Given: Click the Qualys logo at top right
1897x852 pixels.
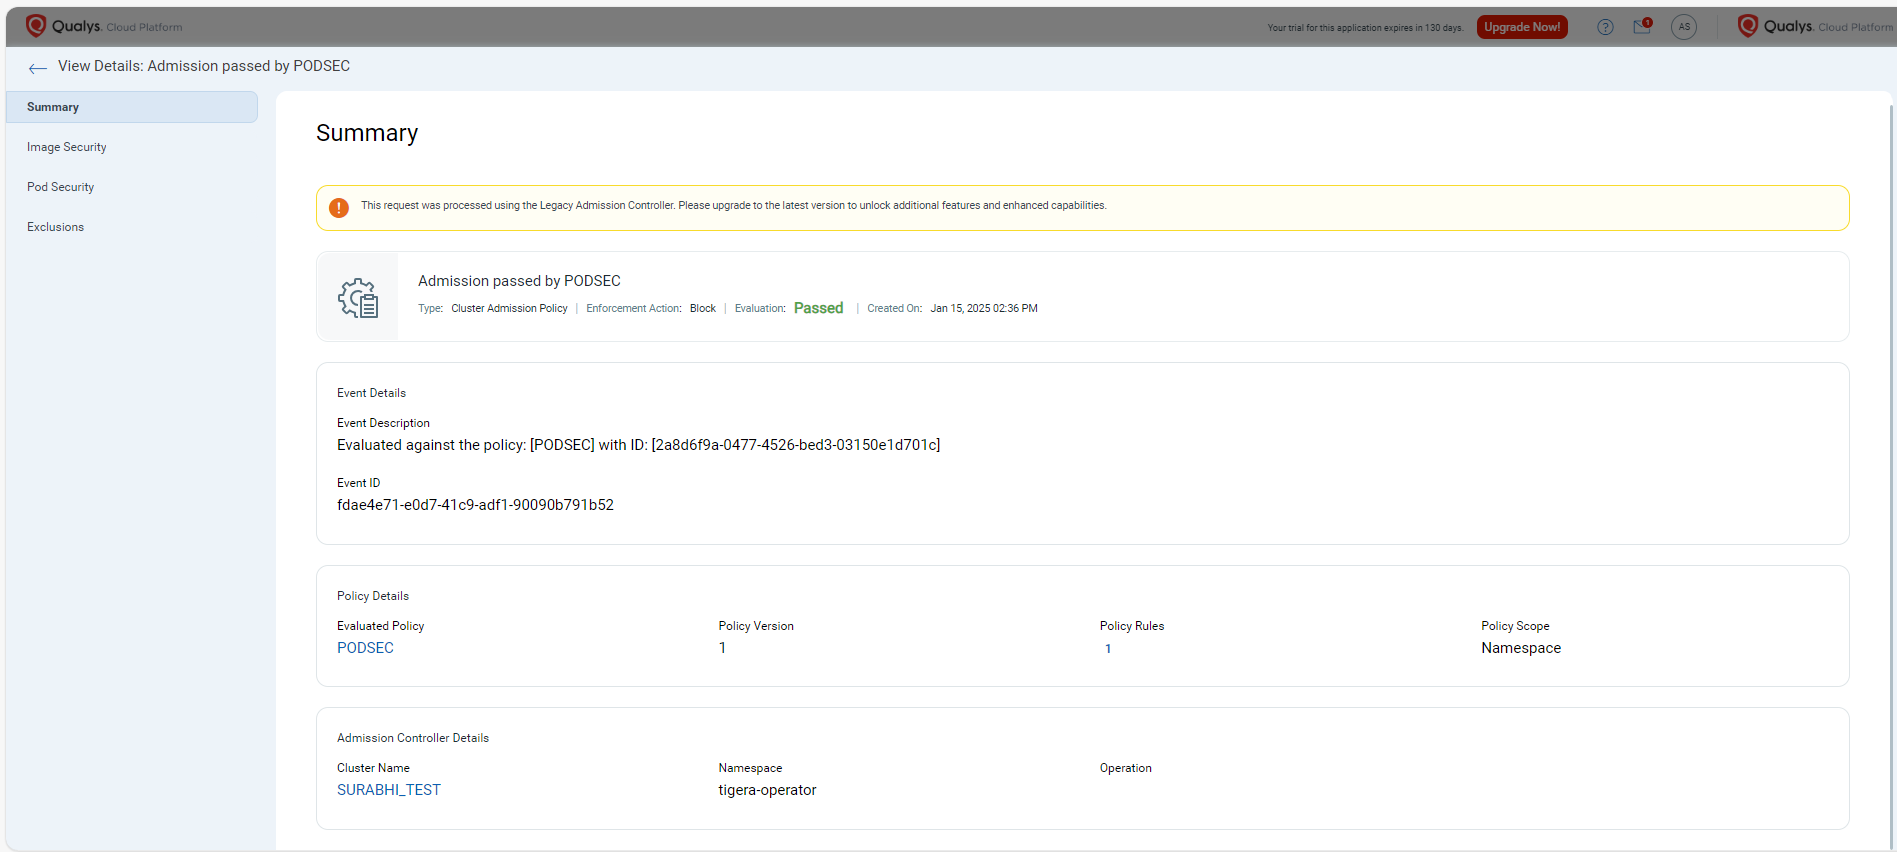Looking at the screenshot, I should (1814, 26).
